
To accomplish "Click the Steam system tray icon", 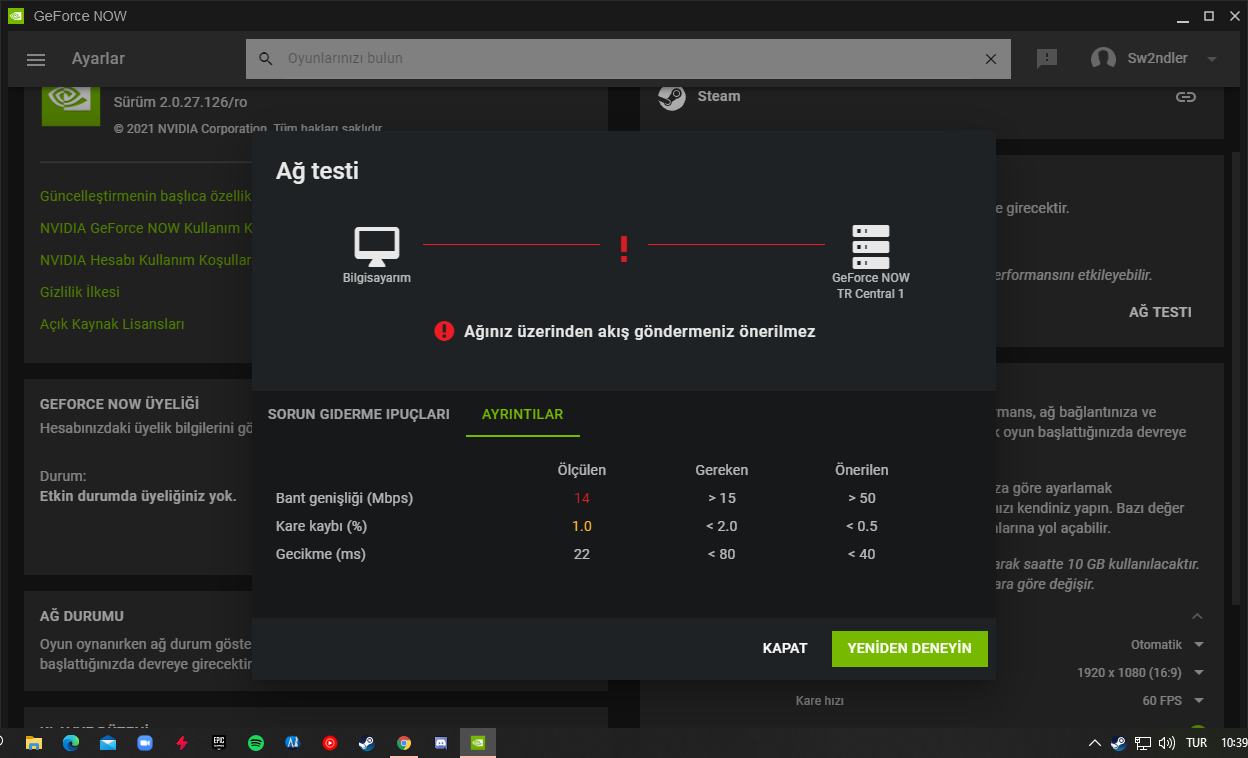I will click(x=1119, y=743).
